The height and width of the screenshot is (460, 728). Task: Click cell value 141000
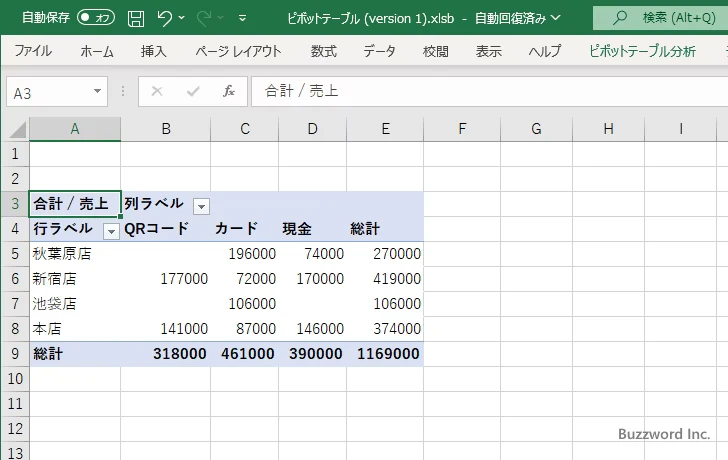point(166,329)
